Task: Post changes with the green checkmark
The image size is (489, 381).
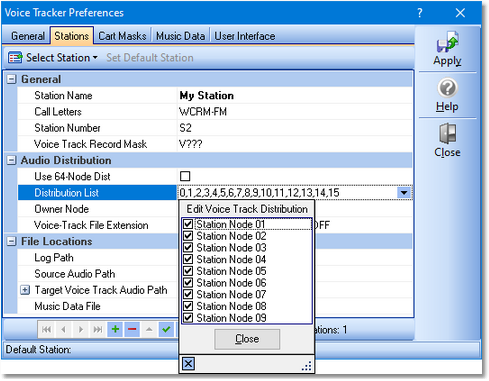Action: click(x=166, y=330)
